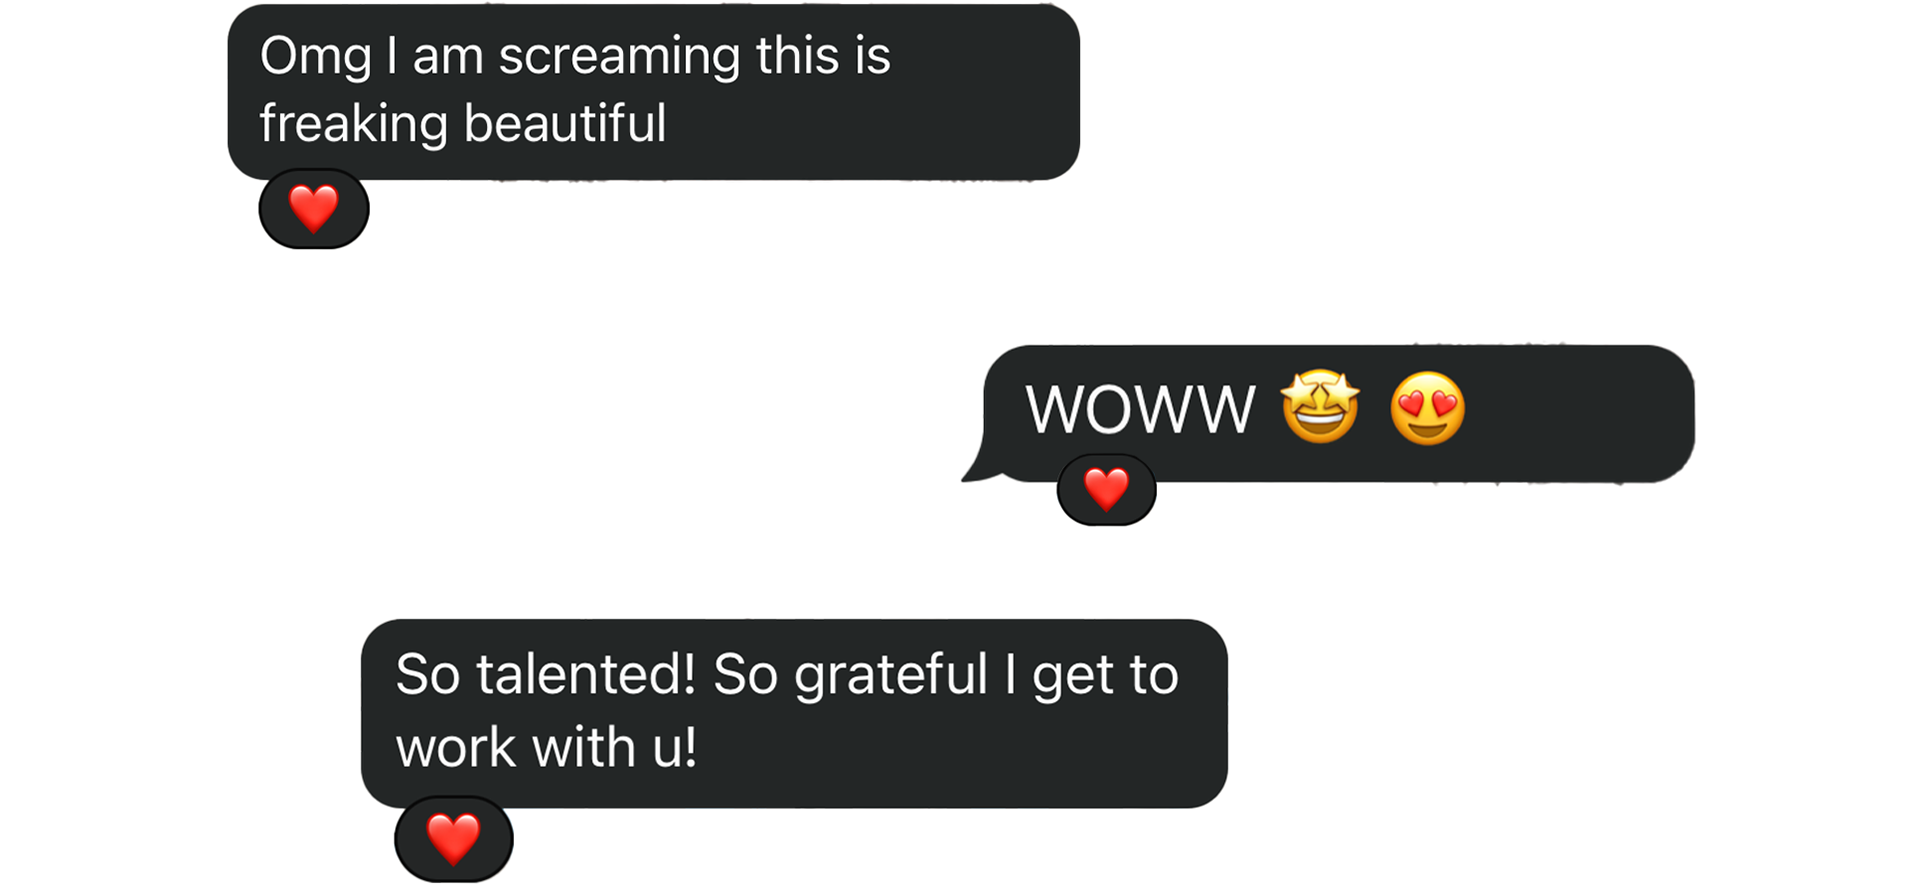The image size is (1920, 884).
Task: Click the star-struck emoji after WOWW
Action: (x=1321, y=406)
